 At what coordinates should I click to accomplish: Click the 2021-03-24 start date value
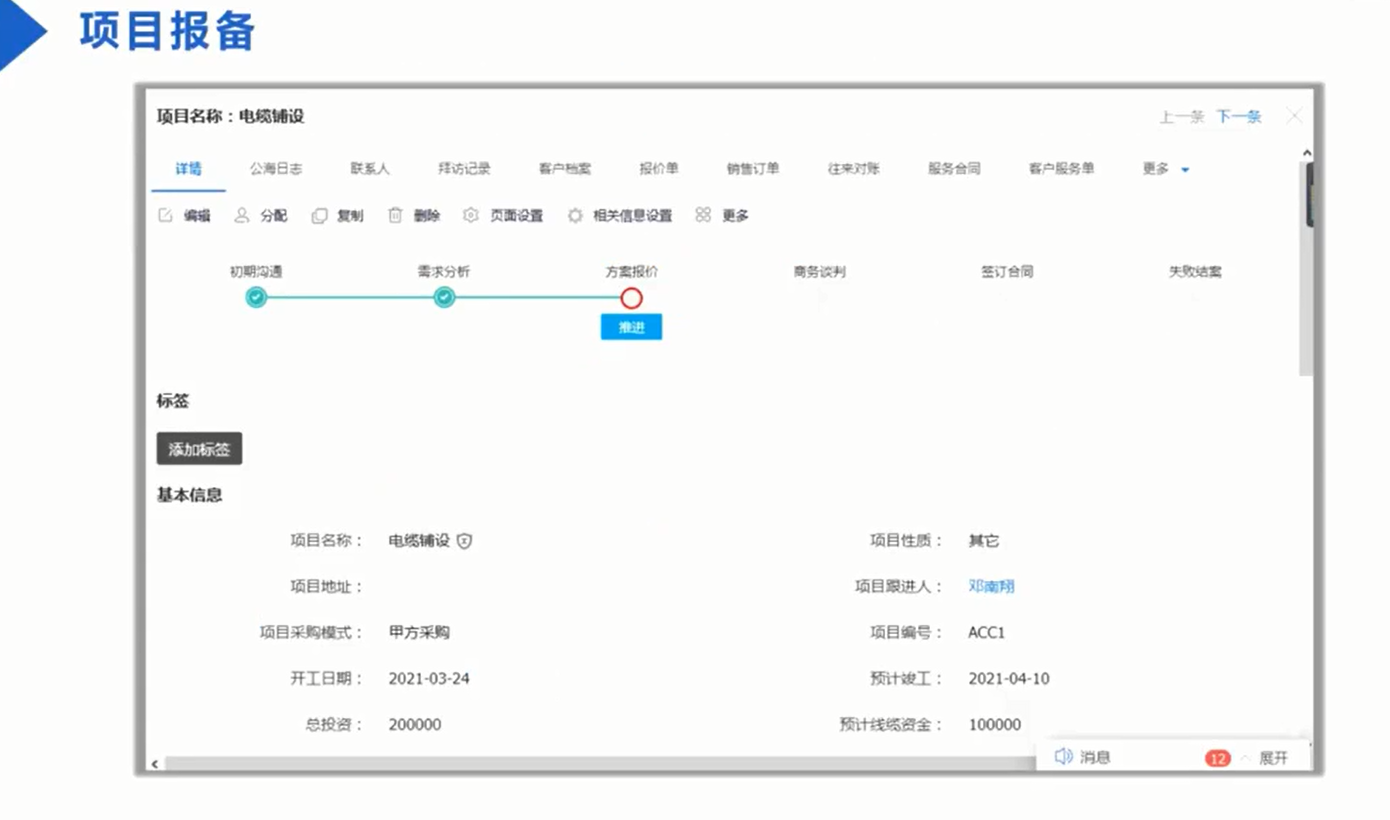(x=429, y=679)
